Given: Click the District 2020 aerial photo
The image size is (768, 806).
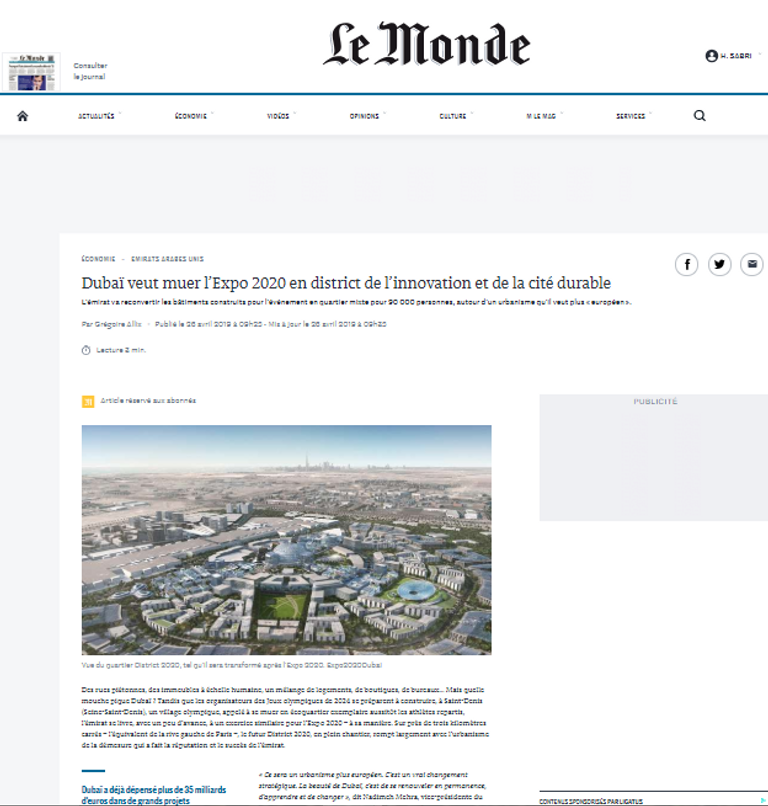Looking at the screenshot, I should [x=286, y=540].
